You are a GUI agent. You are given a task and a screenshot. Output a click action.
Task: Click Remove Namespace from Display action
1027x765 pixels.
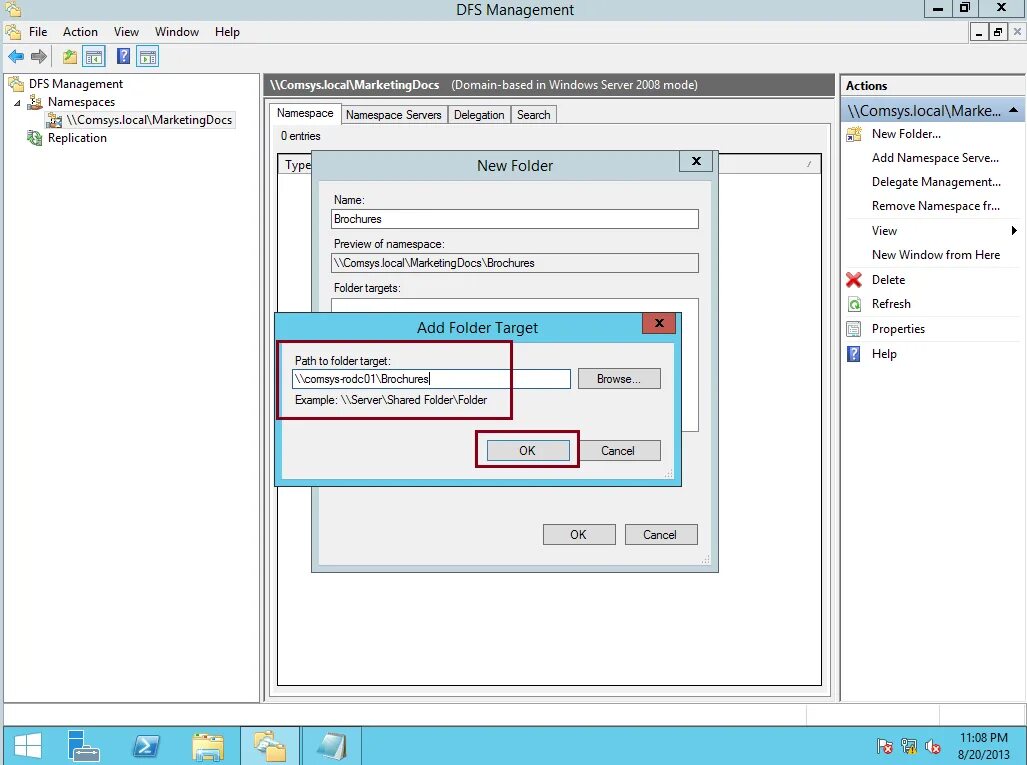pos(935,206)
